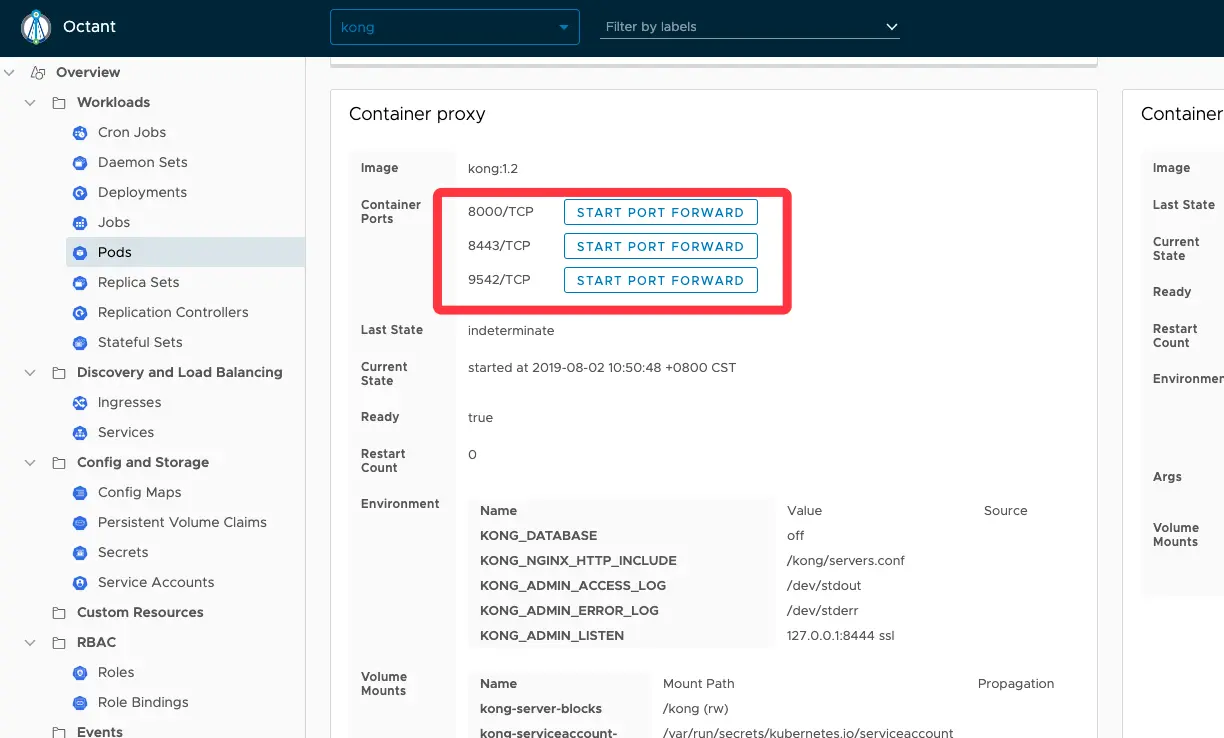The height and width of the screenshot is (738, 1224).
Task: Click the Octant title text
Action: point(89,27)
